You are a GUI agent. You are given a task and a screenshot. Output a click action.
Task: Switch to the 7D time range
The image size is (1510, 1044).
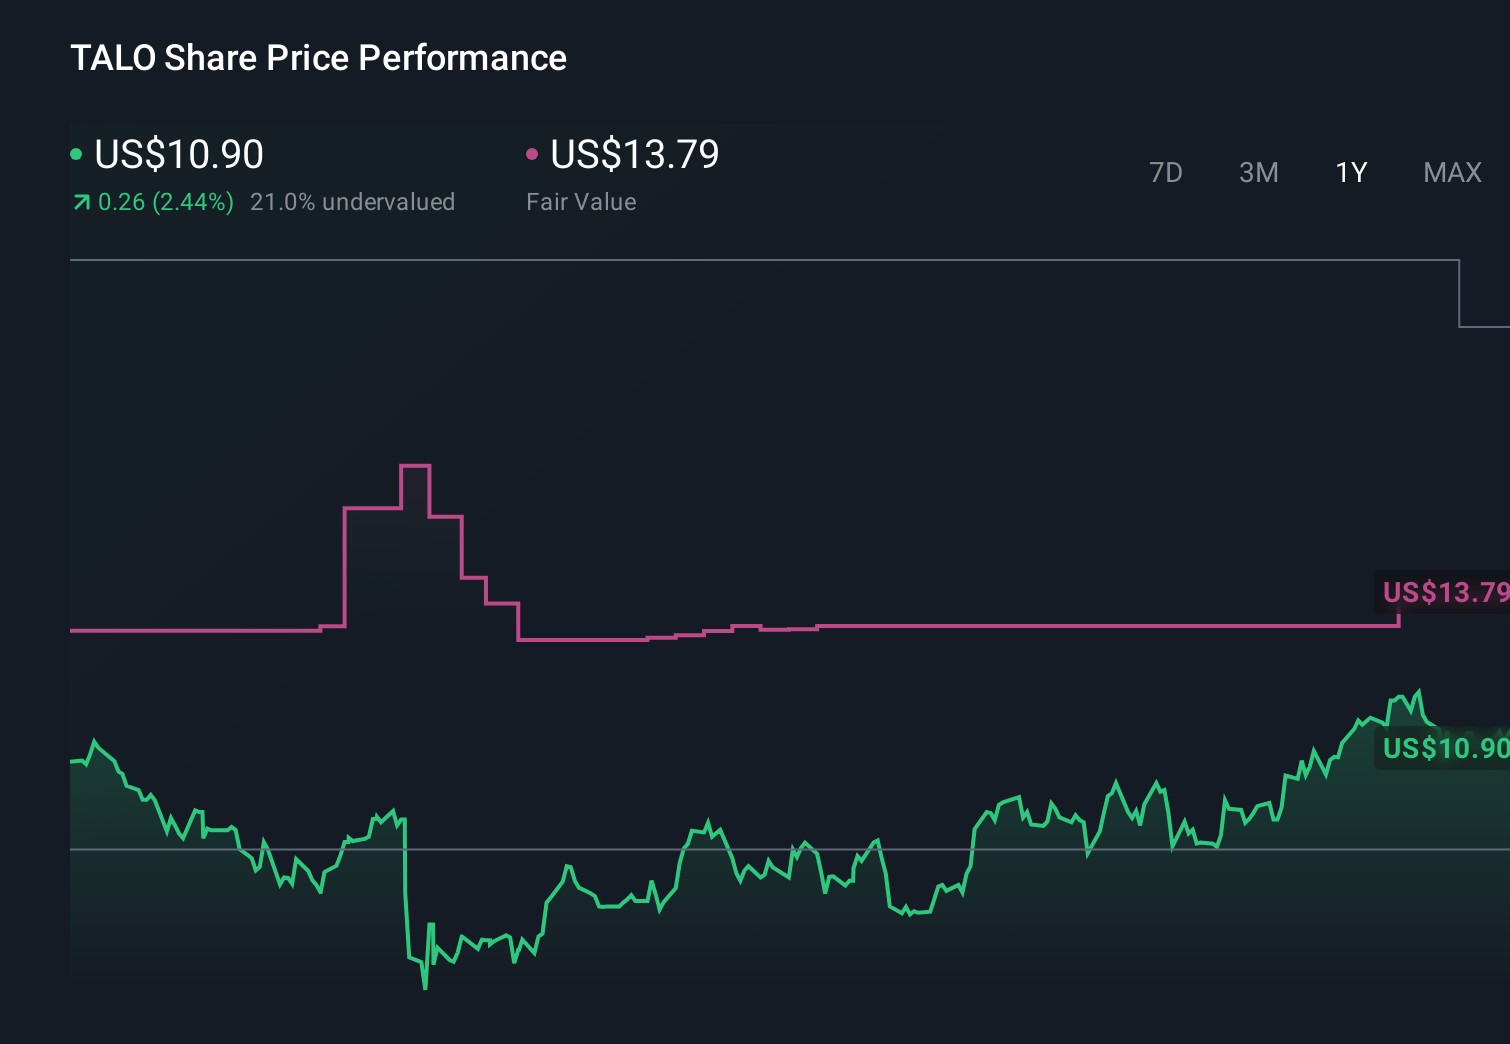[x=1167, y=172]
